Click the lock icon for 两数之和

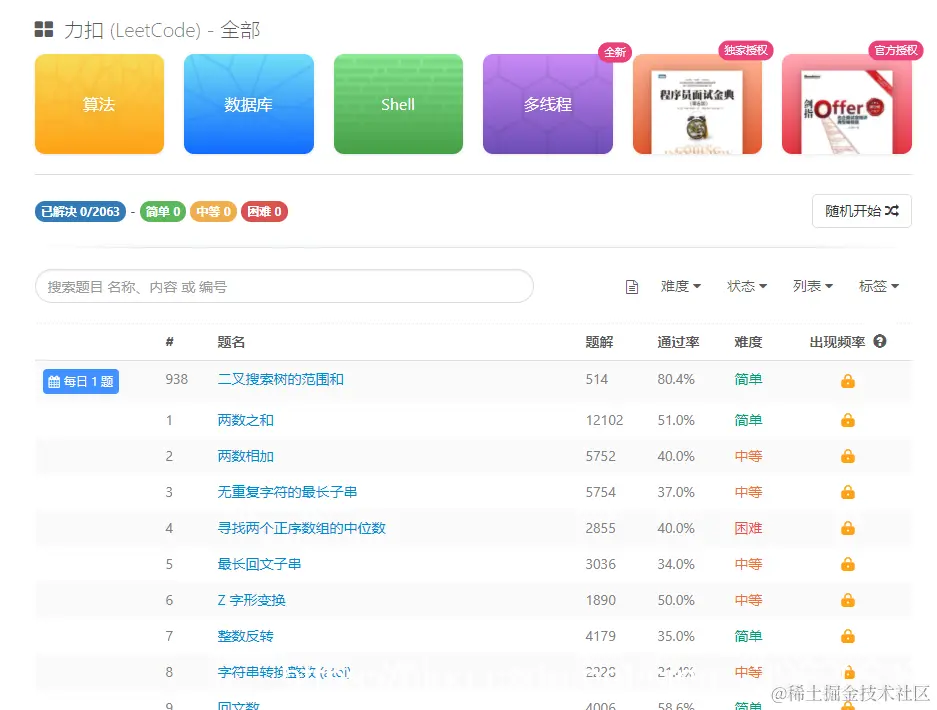click(847, 420)
